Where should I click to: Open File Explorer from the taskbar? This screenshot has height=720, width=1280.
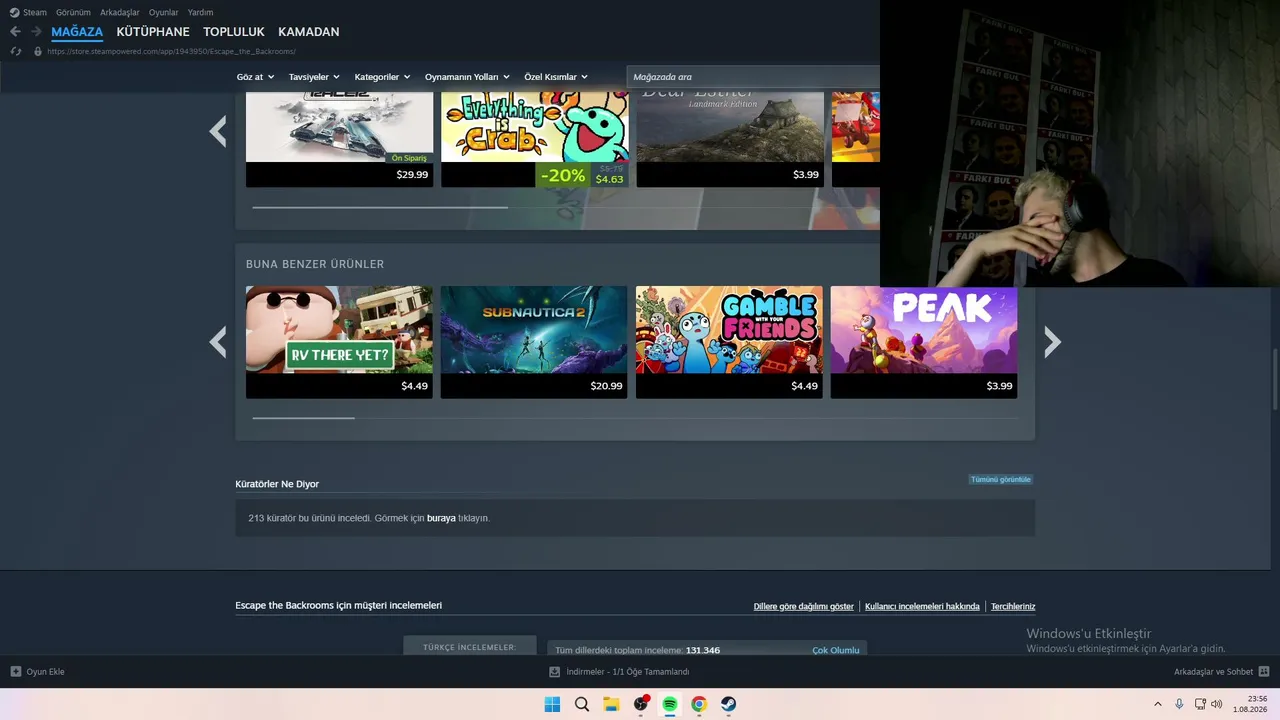coord(611,704)
